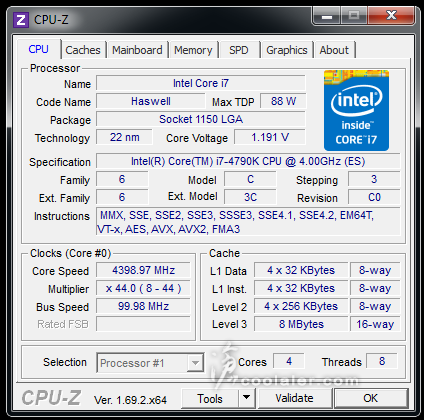This screenshot has height=420, width=424.
Task: Click the OK button
Action: pyautogui.click(x=371, y=398)
